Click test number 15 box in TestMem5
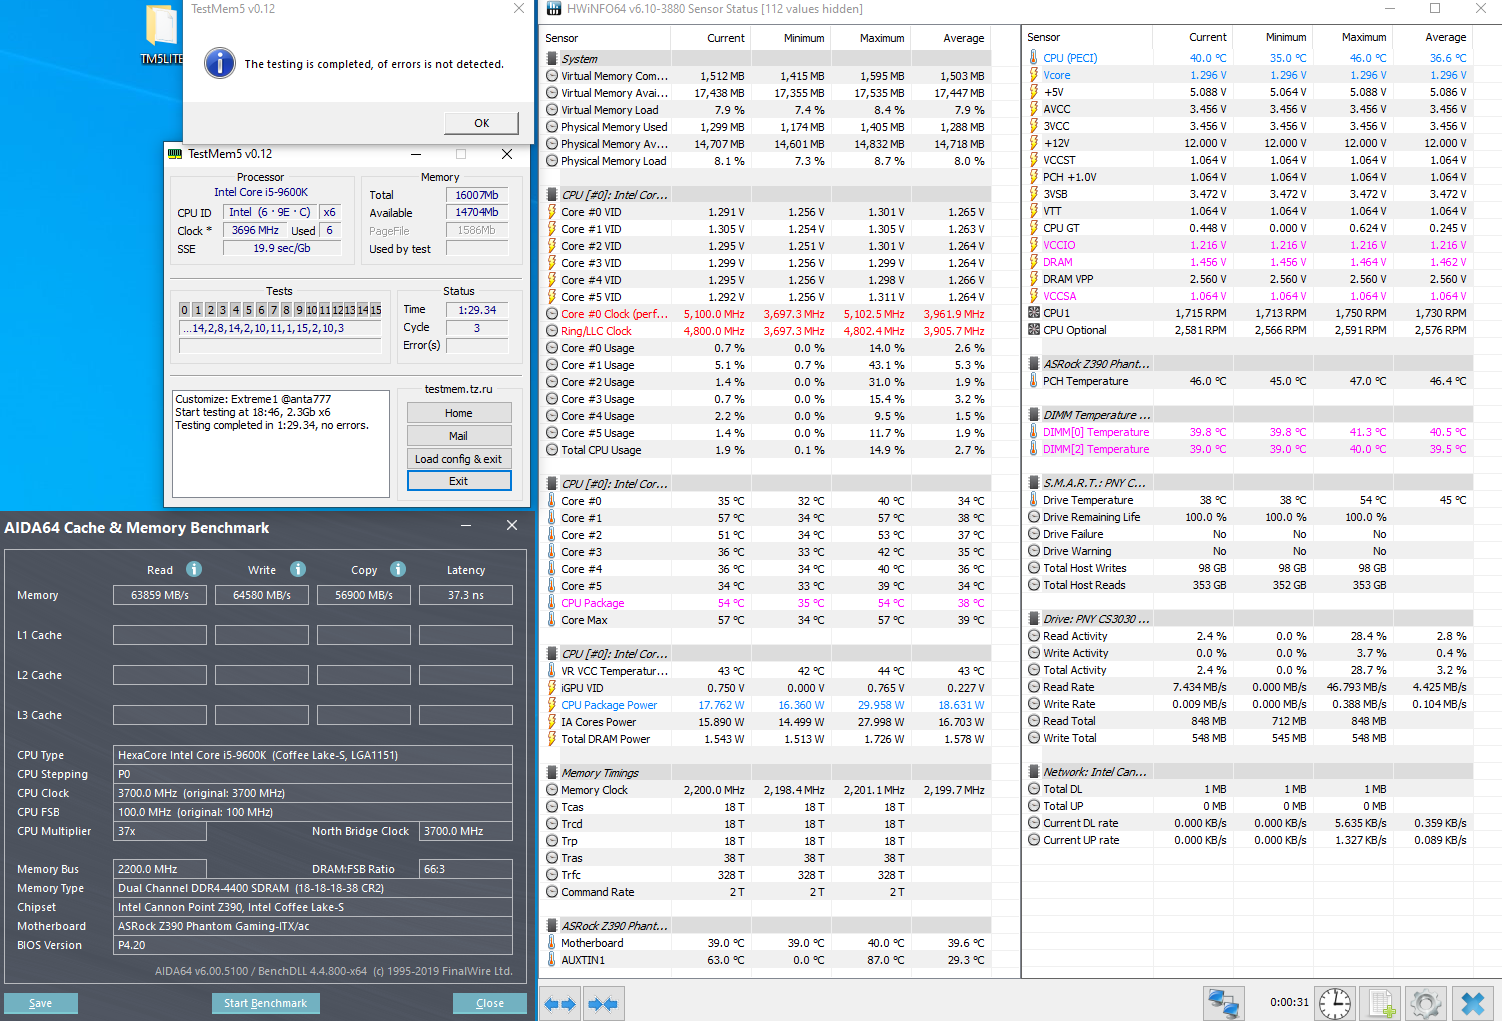1502x1021 pixels. tap(376, 310)
